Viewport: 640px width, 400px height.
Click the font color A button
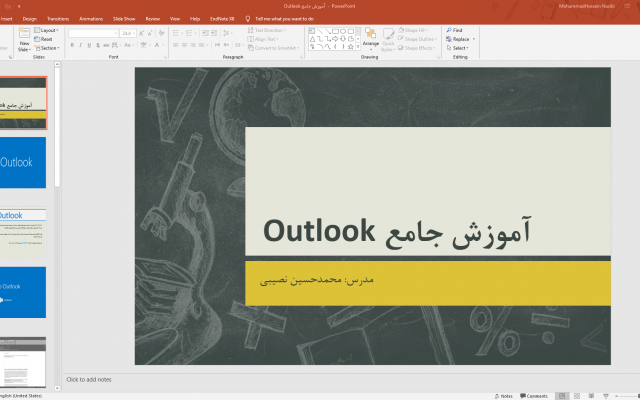[x=157, y=45]
